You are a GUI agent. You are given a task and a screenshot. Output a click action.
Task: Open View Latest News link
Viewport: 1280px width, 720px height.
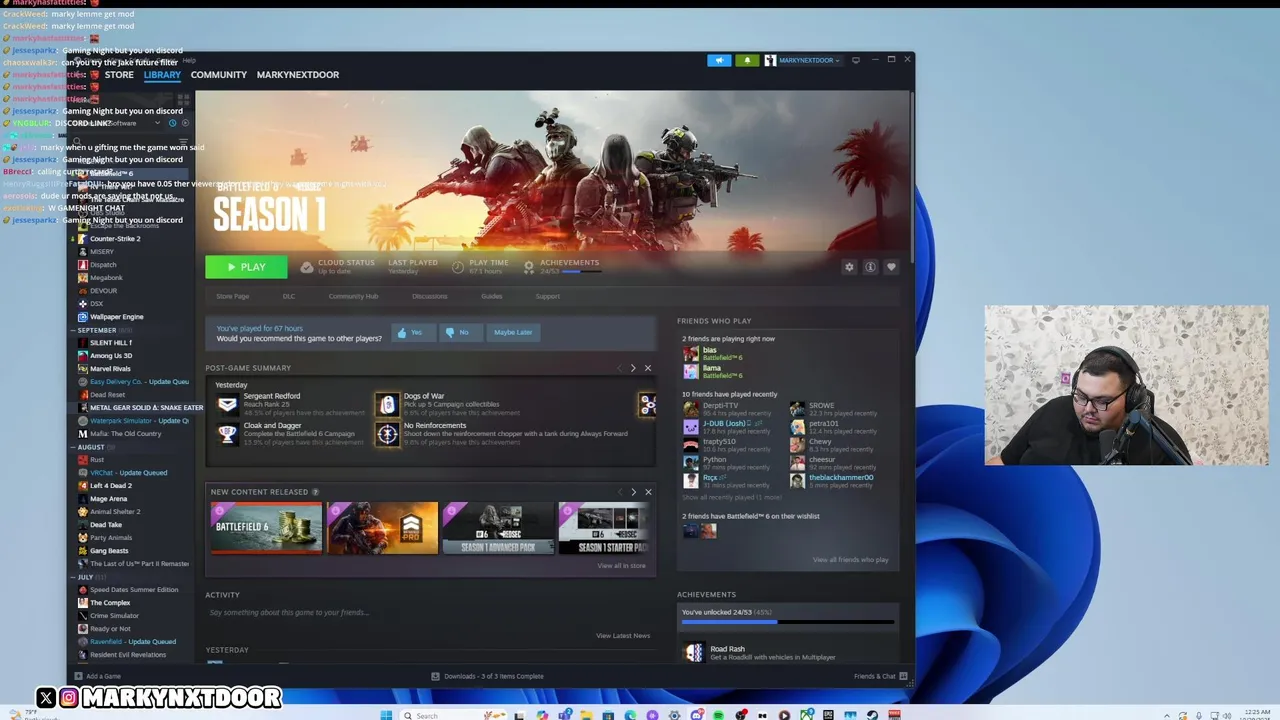pyautogui.click(x=623, y=636)
